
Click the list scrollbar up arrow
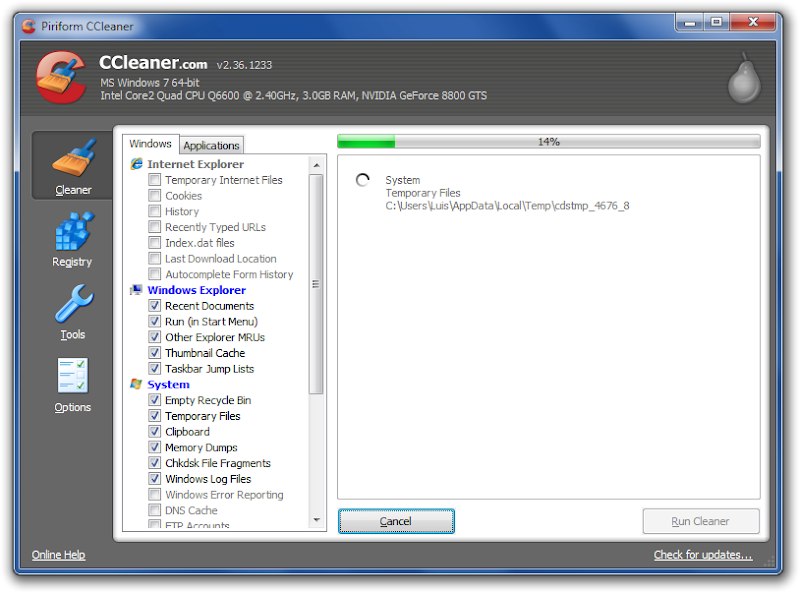pyautogui.click(x=316, y=165)
